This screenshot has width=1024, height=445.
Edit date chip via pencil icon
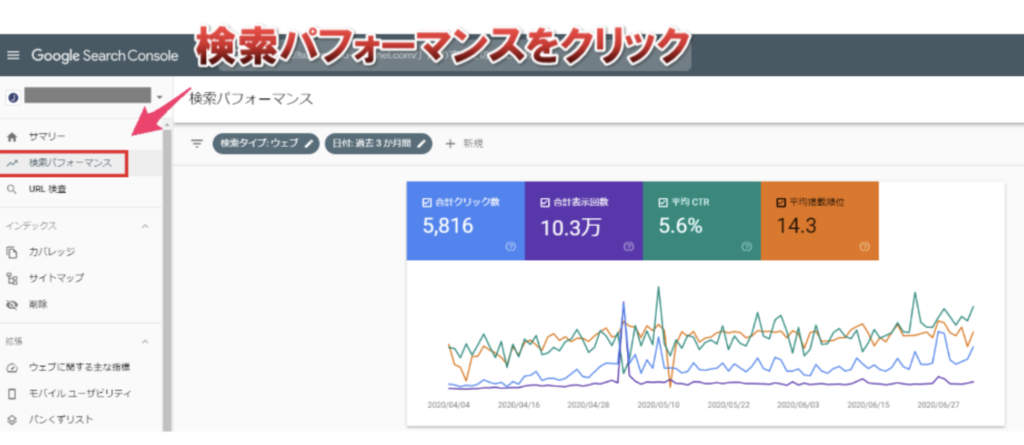click(422, 143)
